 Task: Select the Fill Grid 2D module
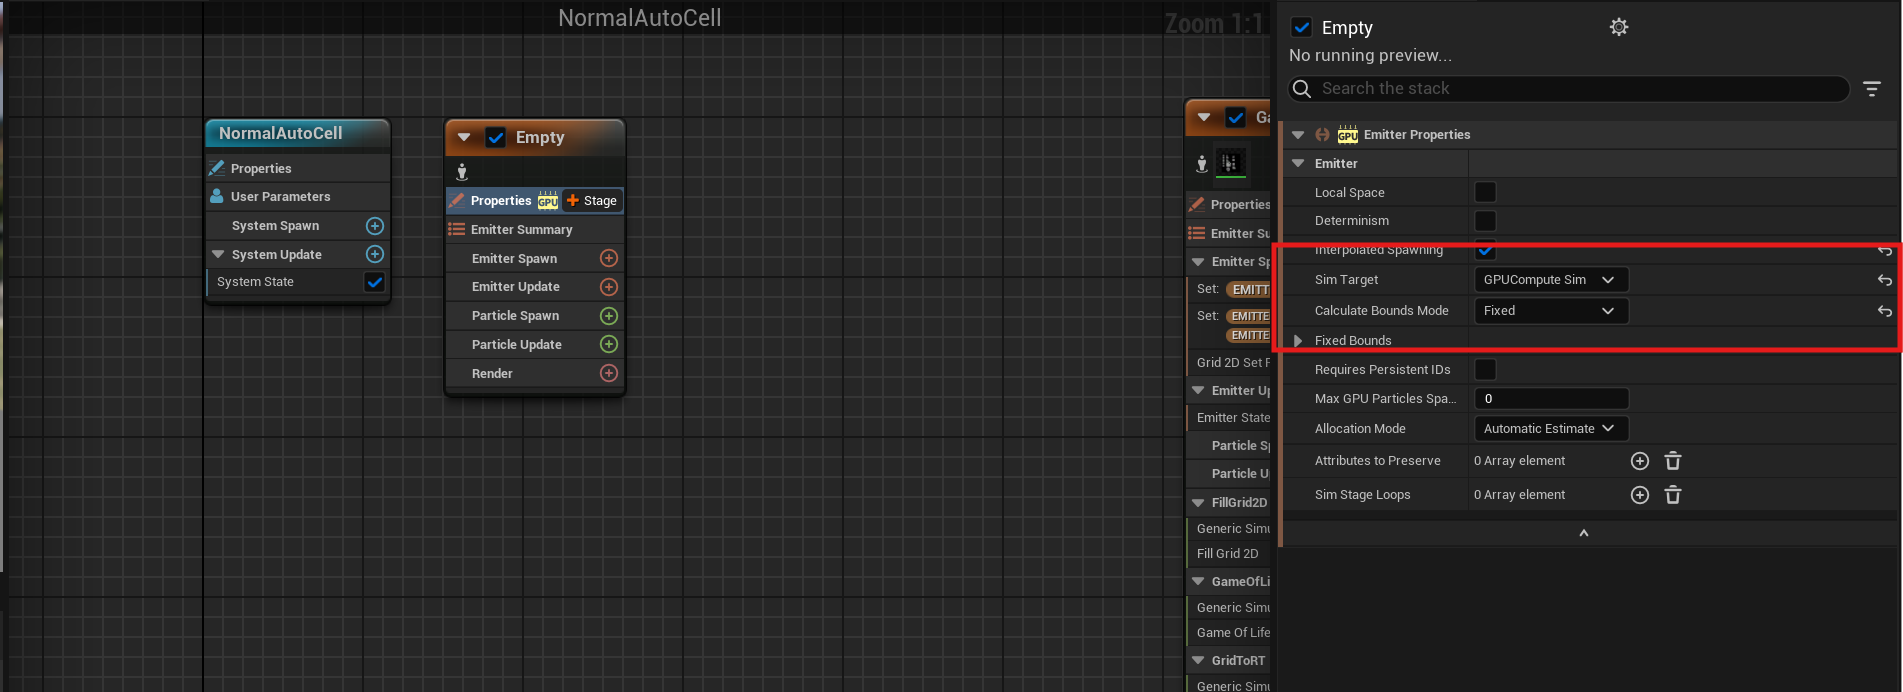1228,554
